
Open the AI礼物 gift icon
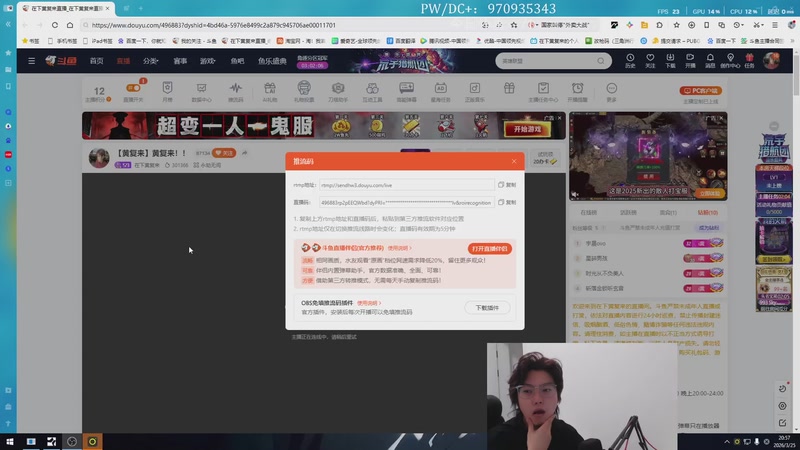tap(269, 91)
